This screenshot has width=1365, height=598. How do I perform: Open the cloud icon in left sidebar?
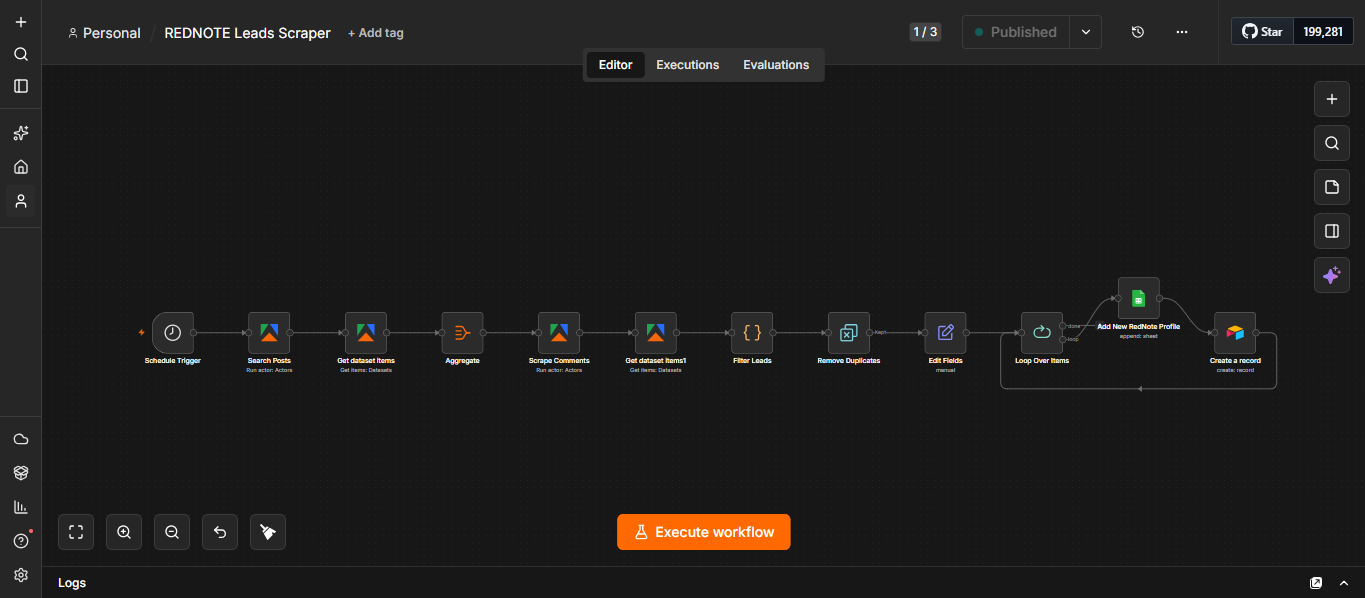[21, 439]
